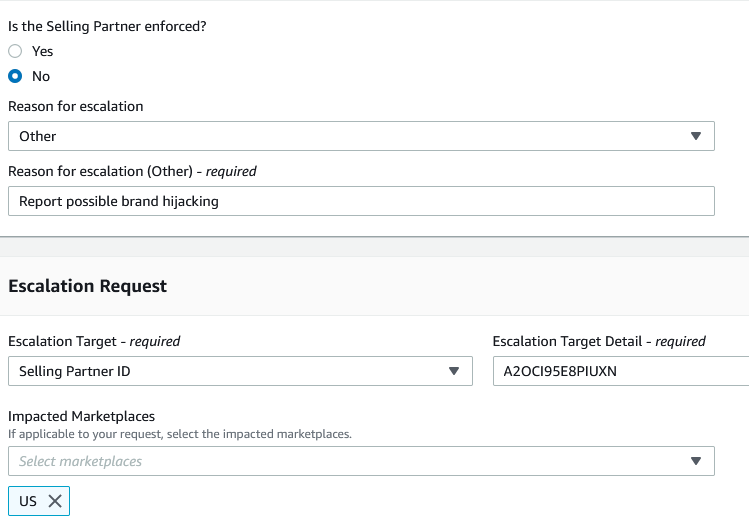
Task: Click the arrow icon in Select marketplaces box
Action: tap(696, 461)
